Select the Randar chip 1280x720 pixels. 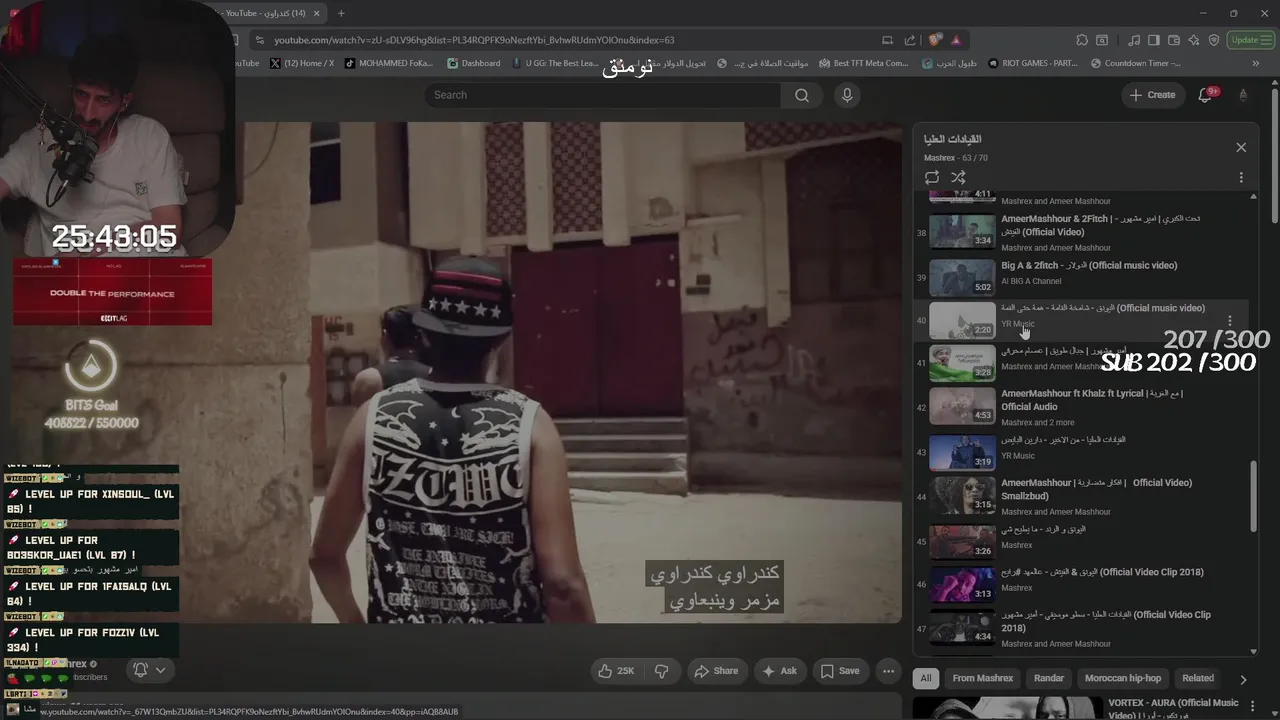point(1049,678)
